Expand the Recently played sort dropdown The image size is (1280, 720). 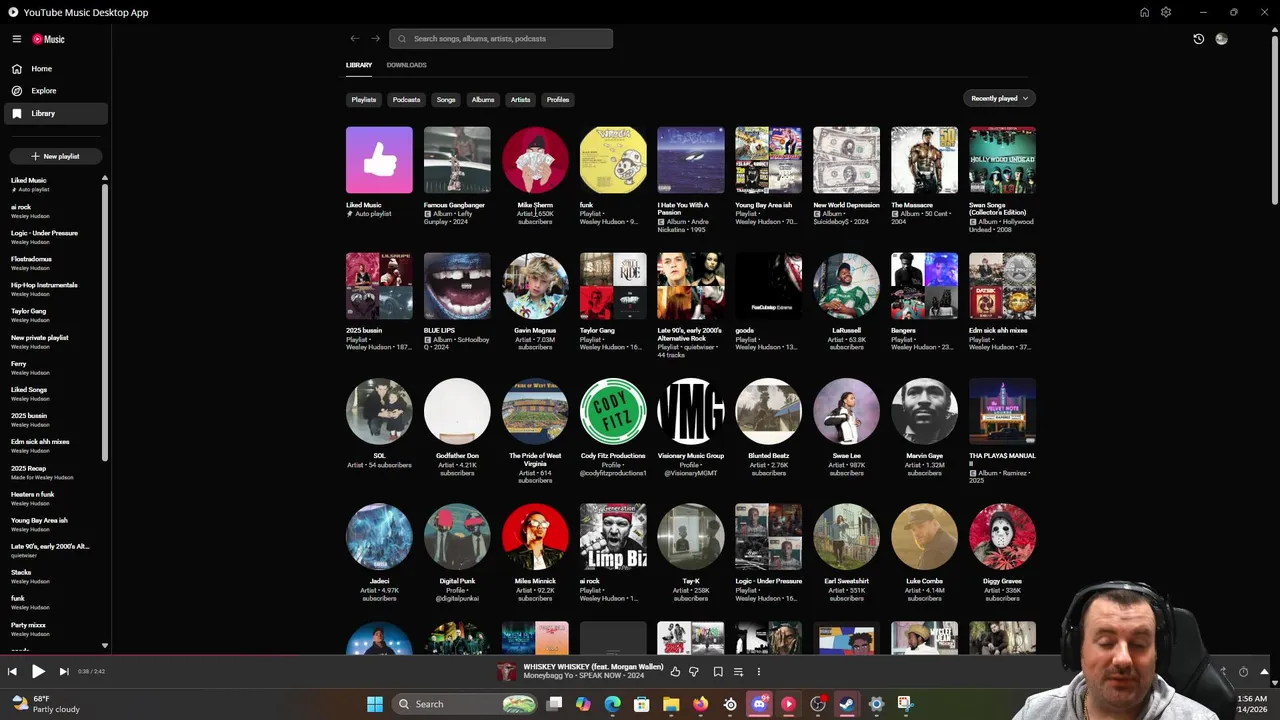(x=1000, y=98)
